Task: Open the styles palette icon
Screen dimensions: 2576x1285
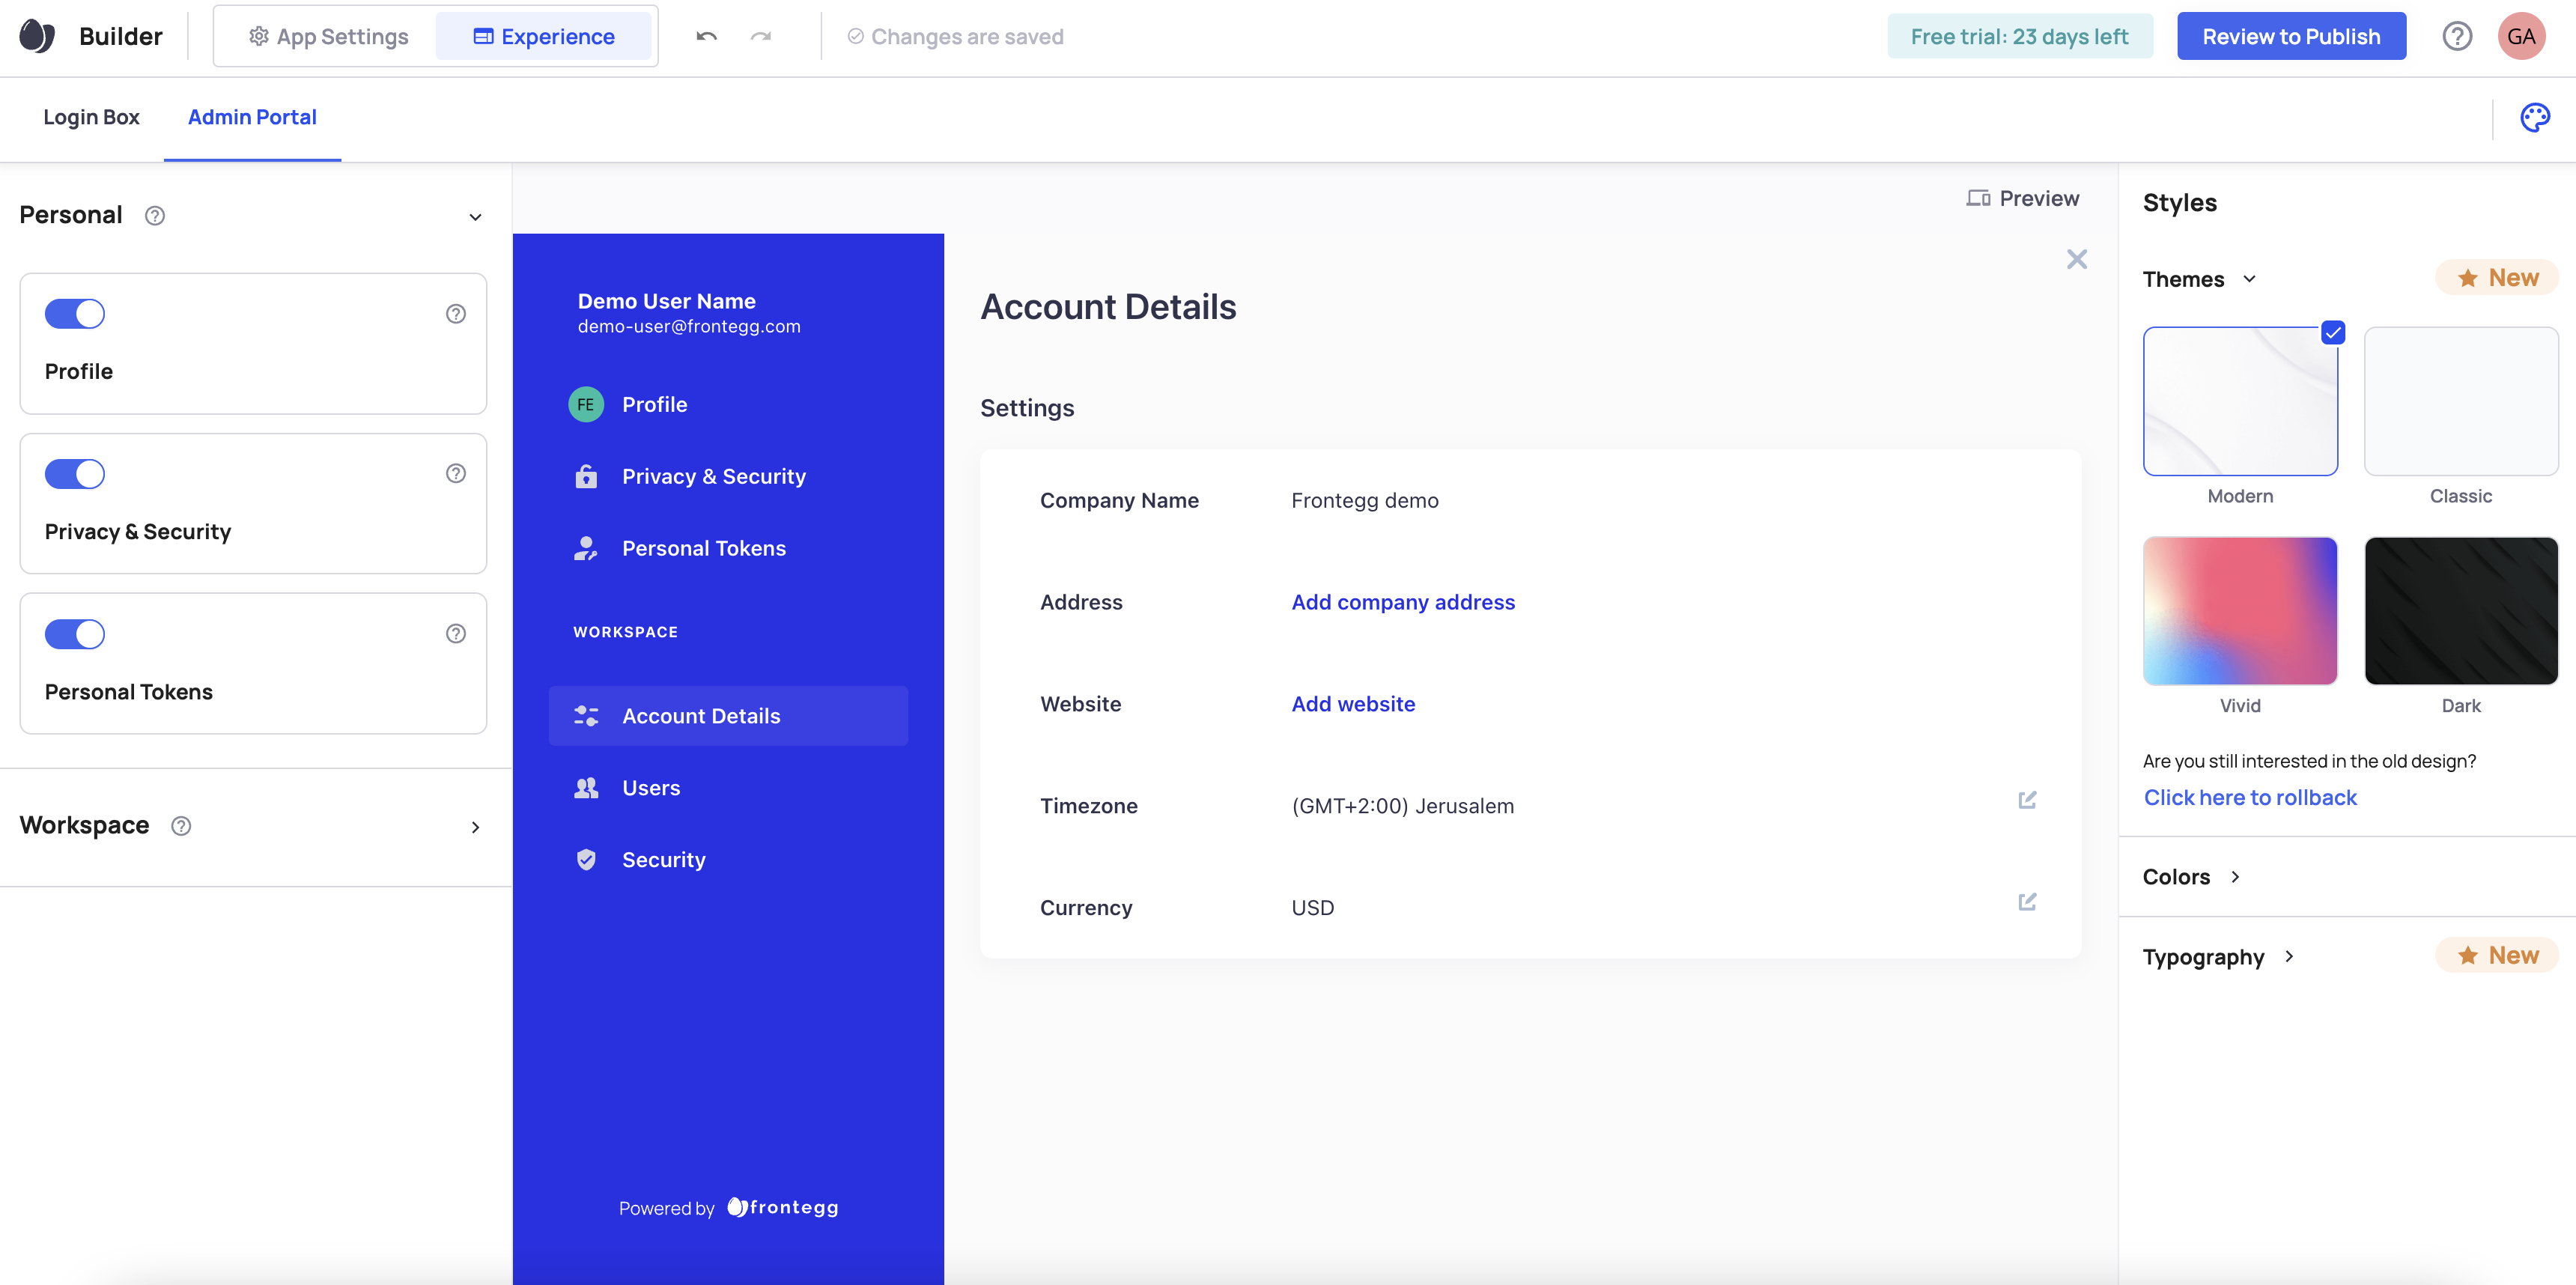Action: tap(2534, 117)
